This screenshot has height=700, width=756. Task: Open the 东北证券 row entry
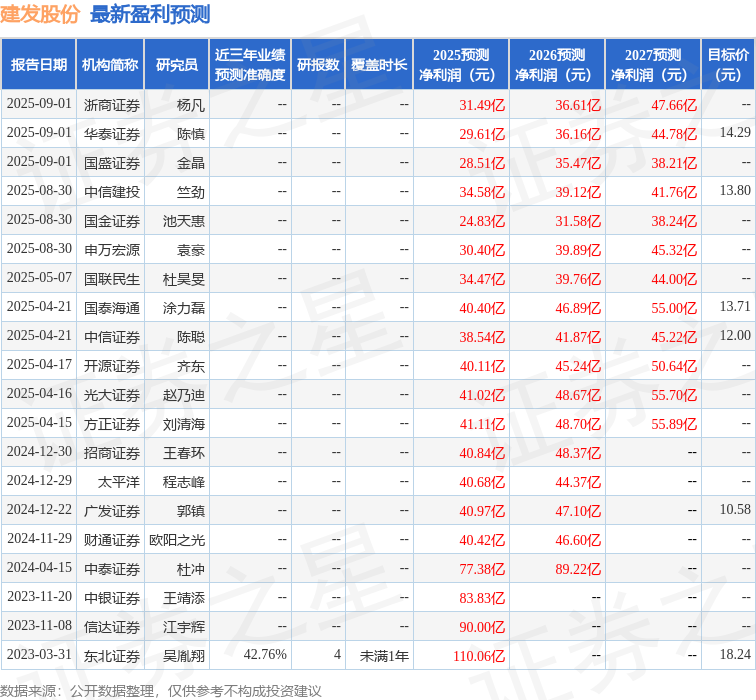(112, 656)
